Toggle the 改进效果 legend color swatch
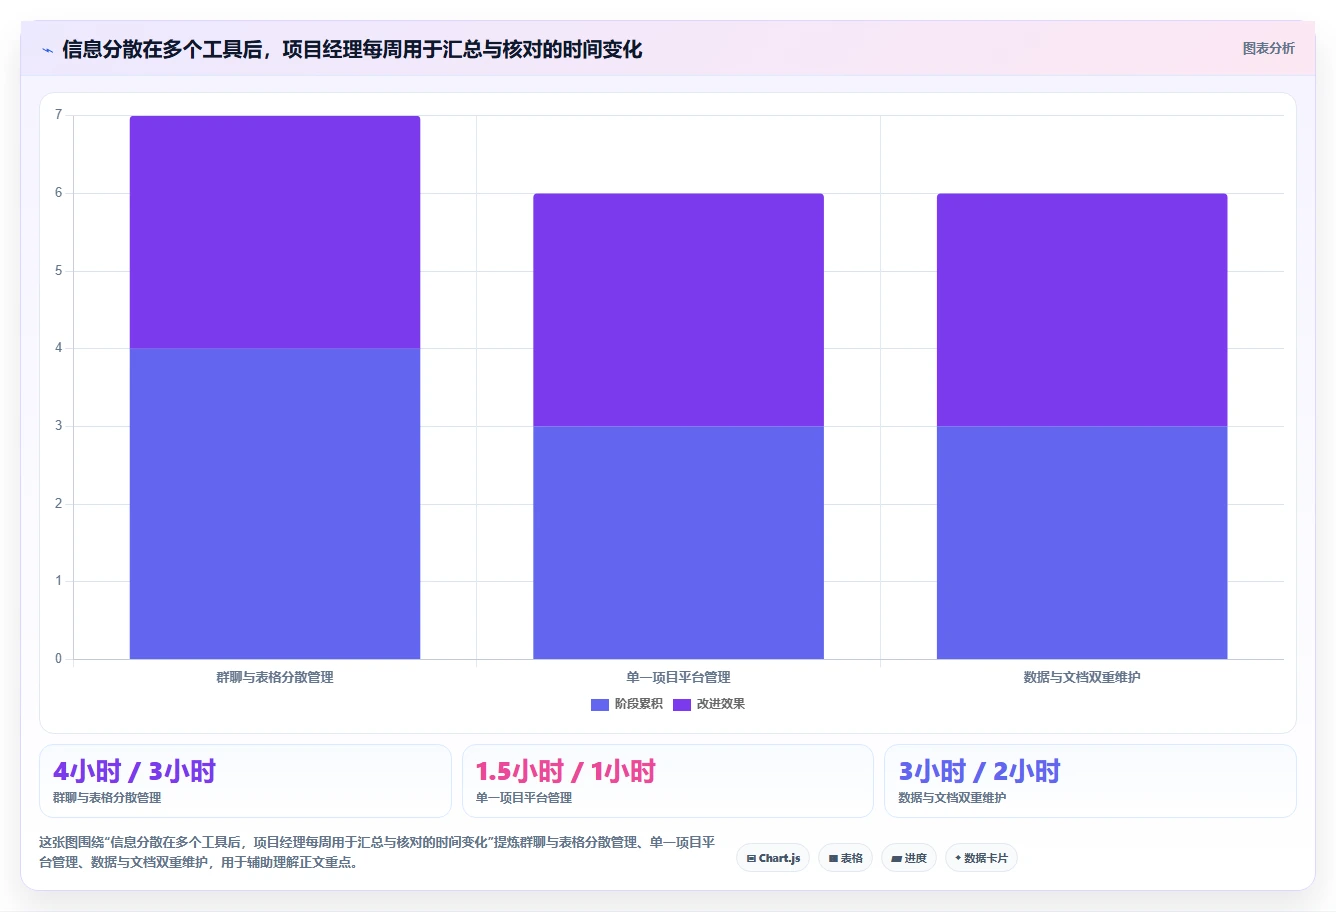This screenshot has height=912, width=1336. 682,704
